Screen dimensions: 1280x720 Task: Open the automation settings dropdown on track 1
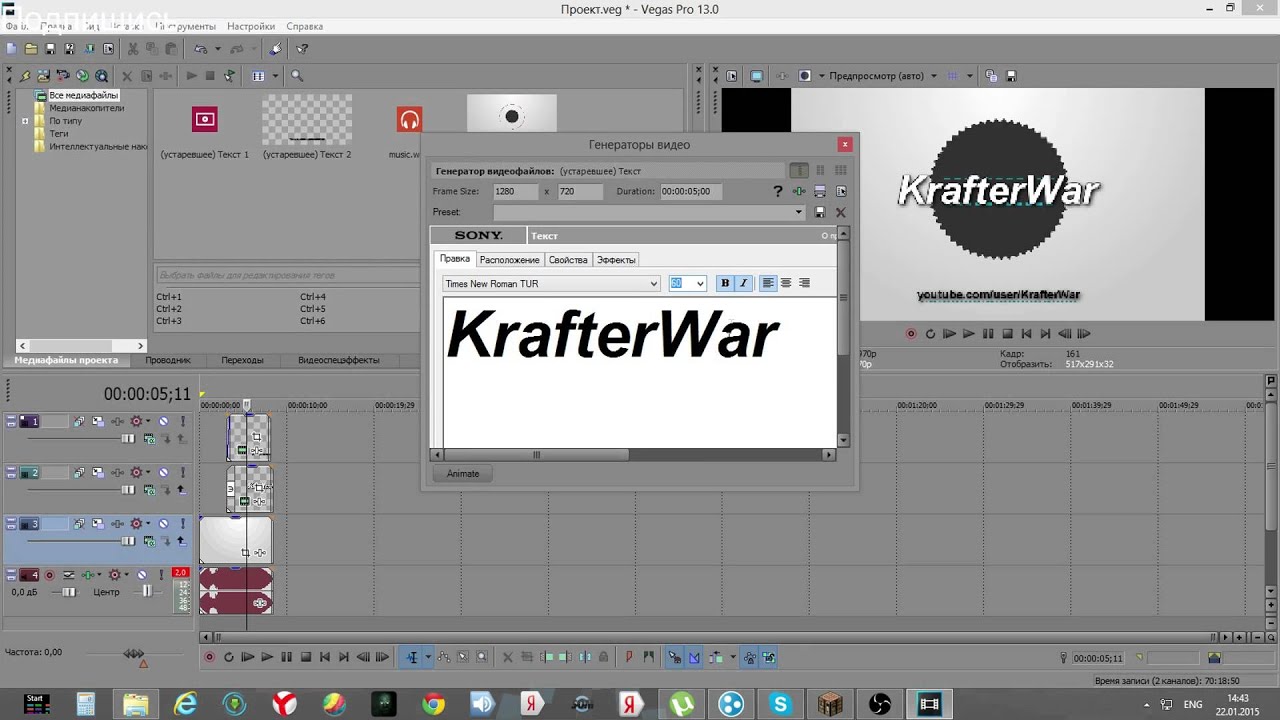pyautogui.click(x=148, y=422)
